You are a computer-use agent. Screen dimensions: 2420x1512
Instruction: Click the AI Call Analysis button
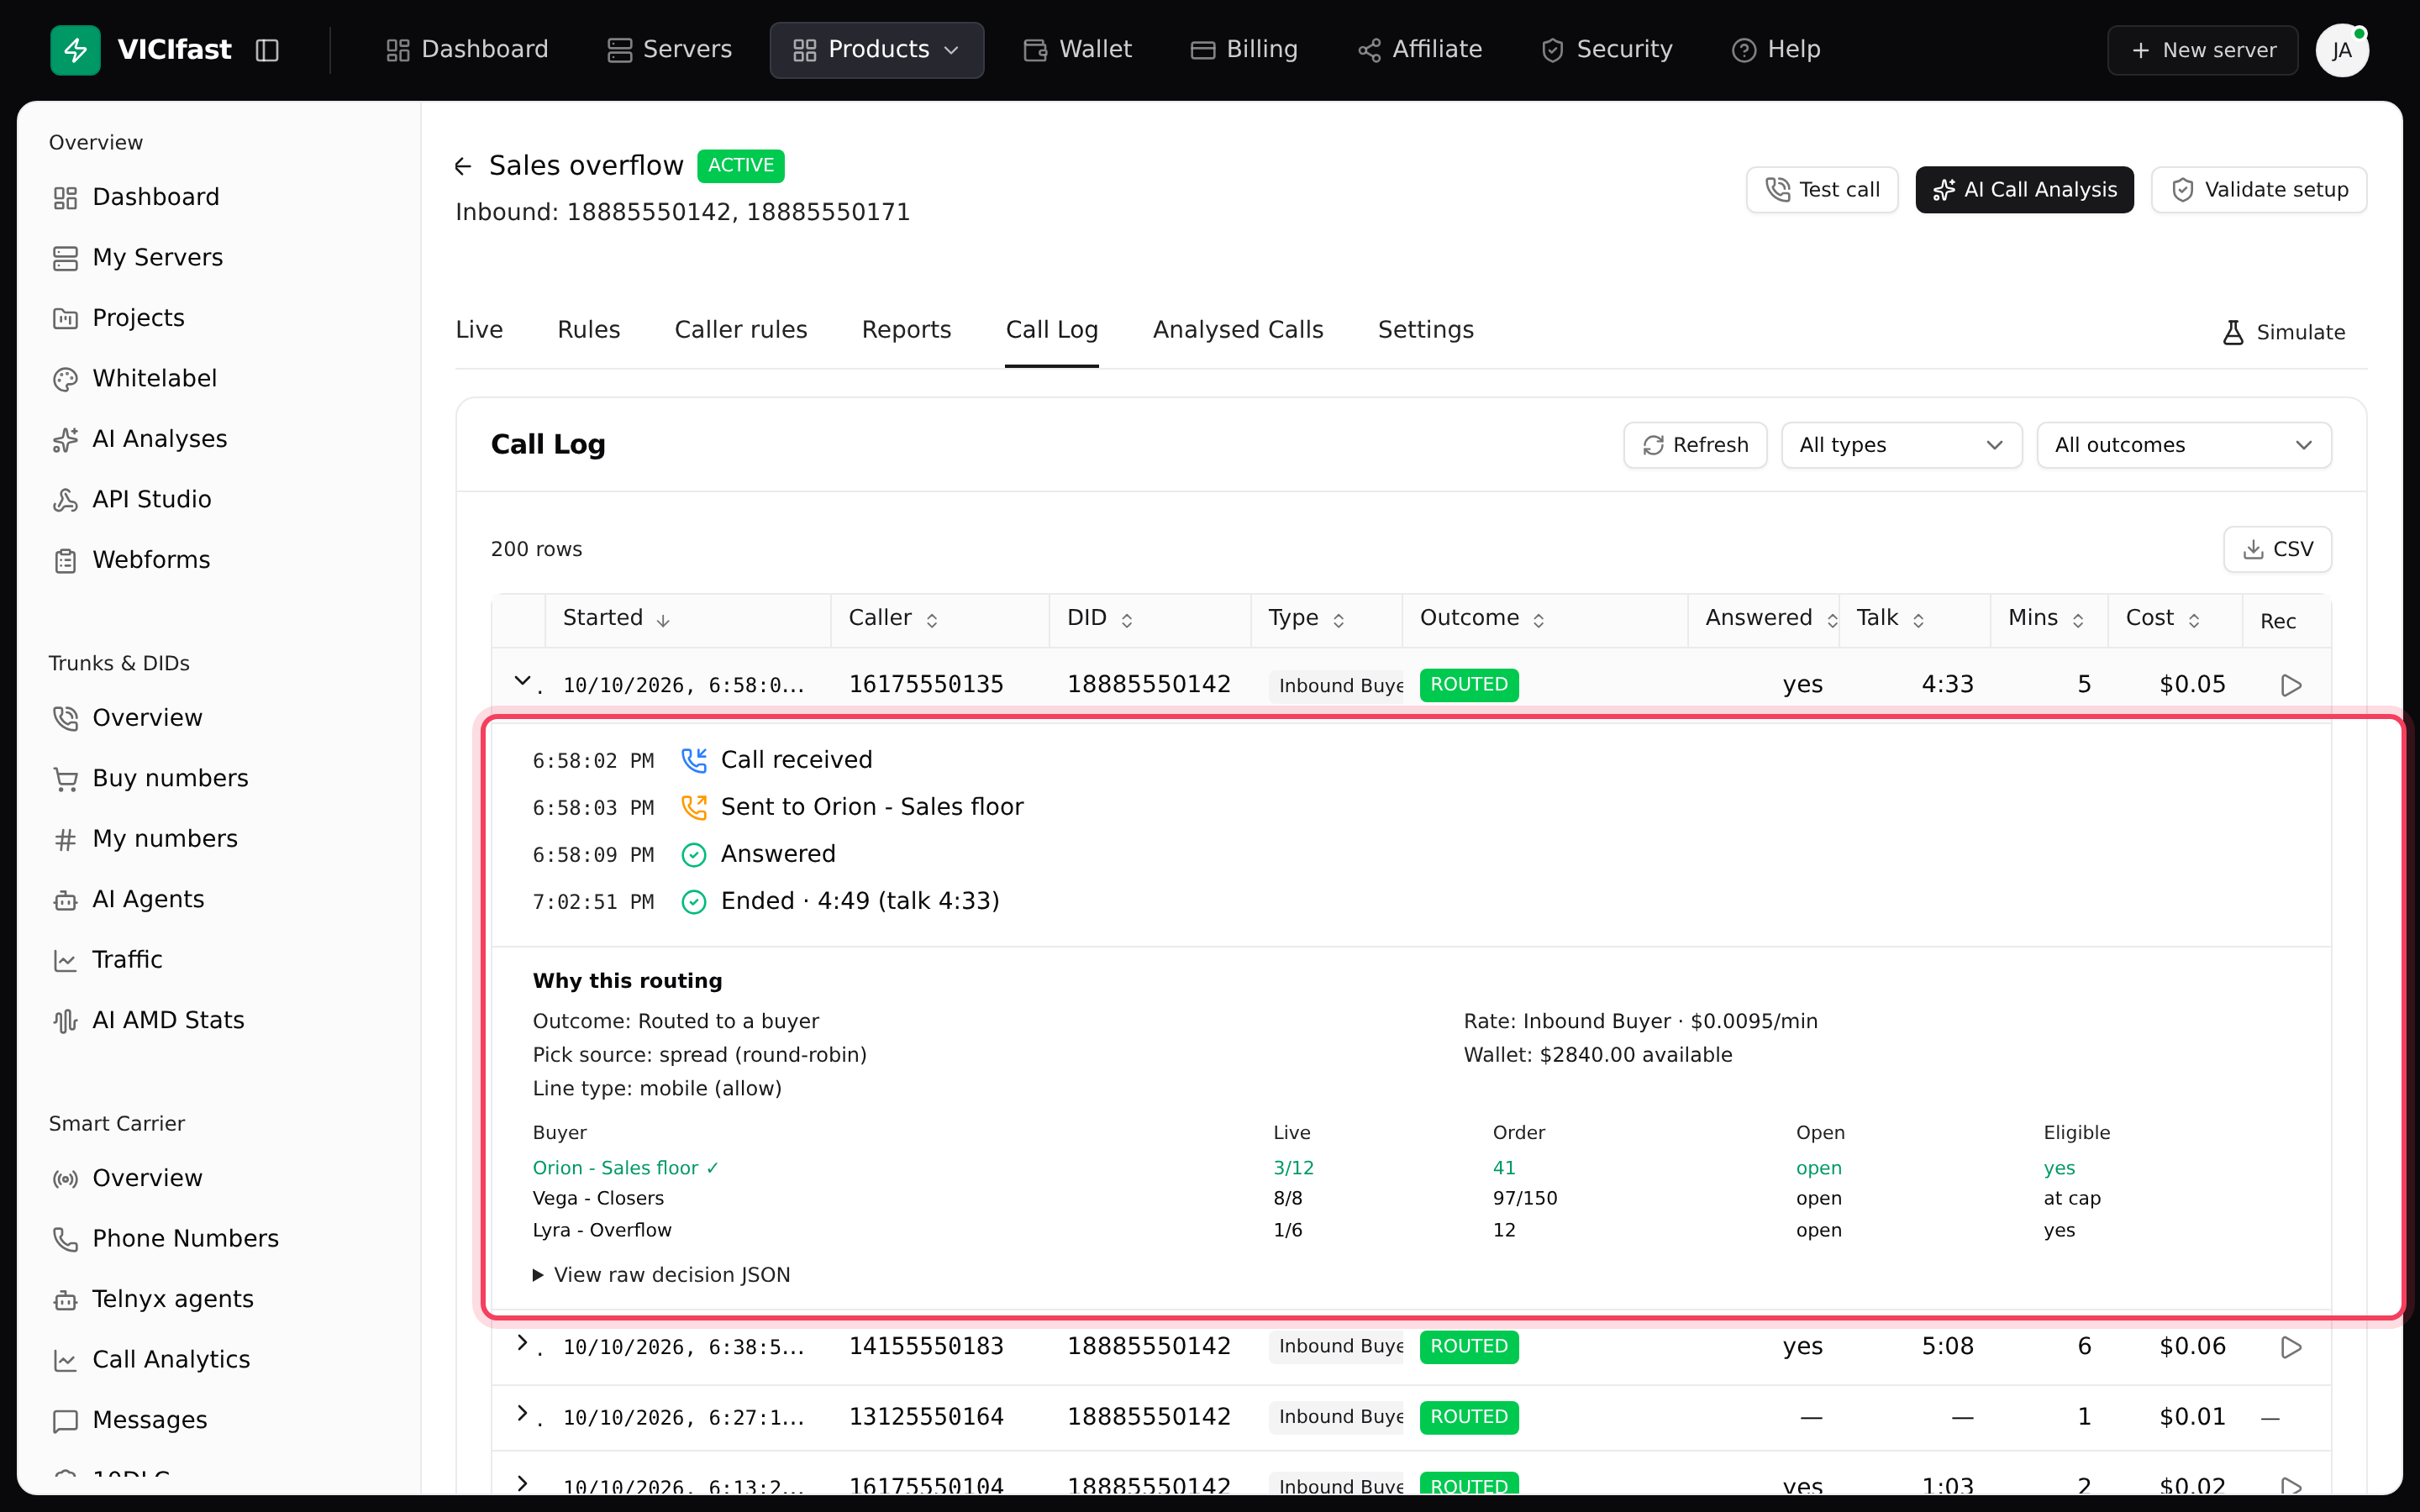[x=2024, y=190]
